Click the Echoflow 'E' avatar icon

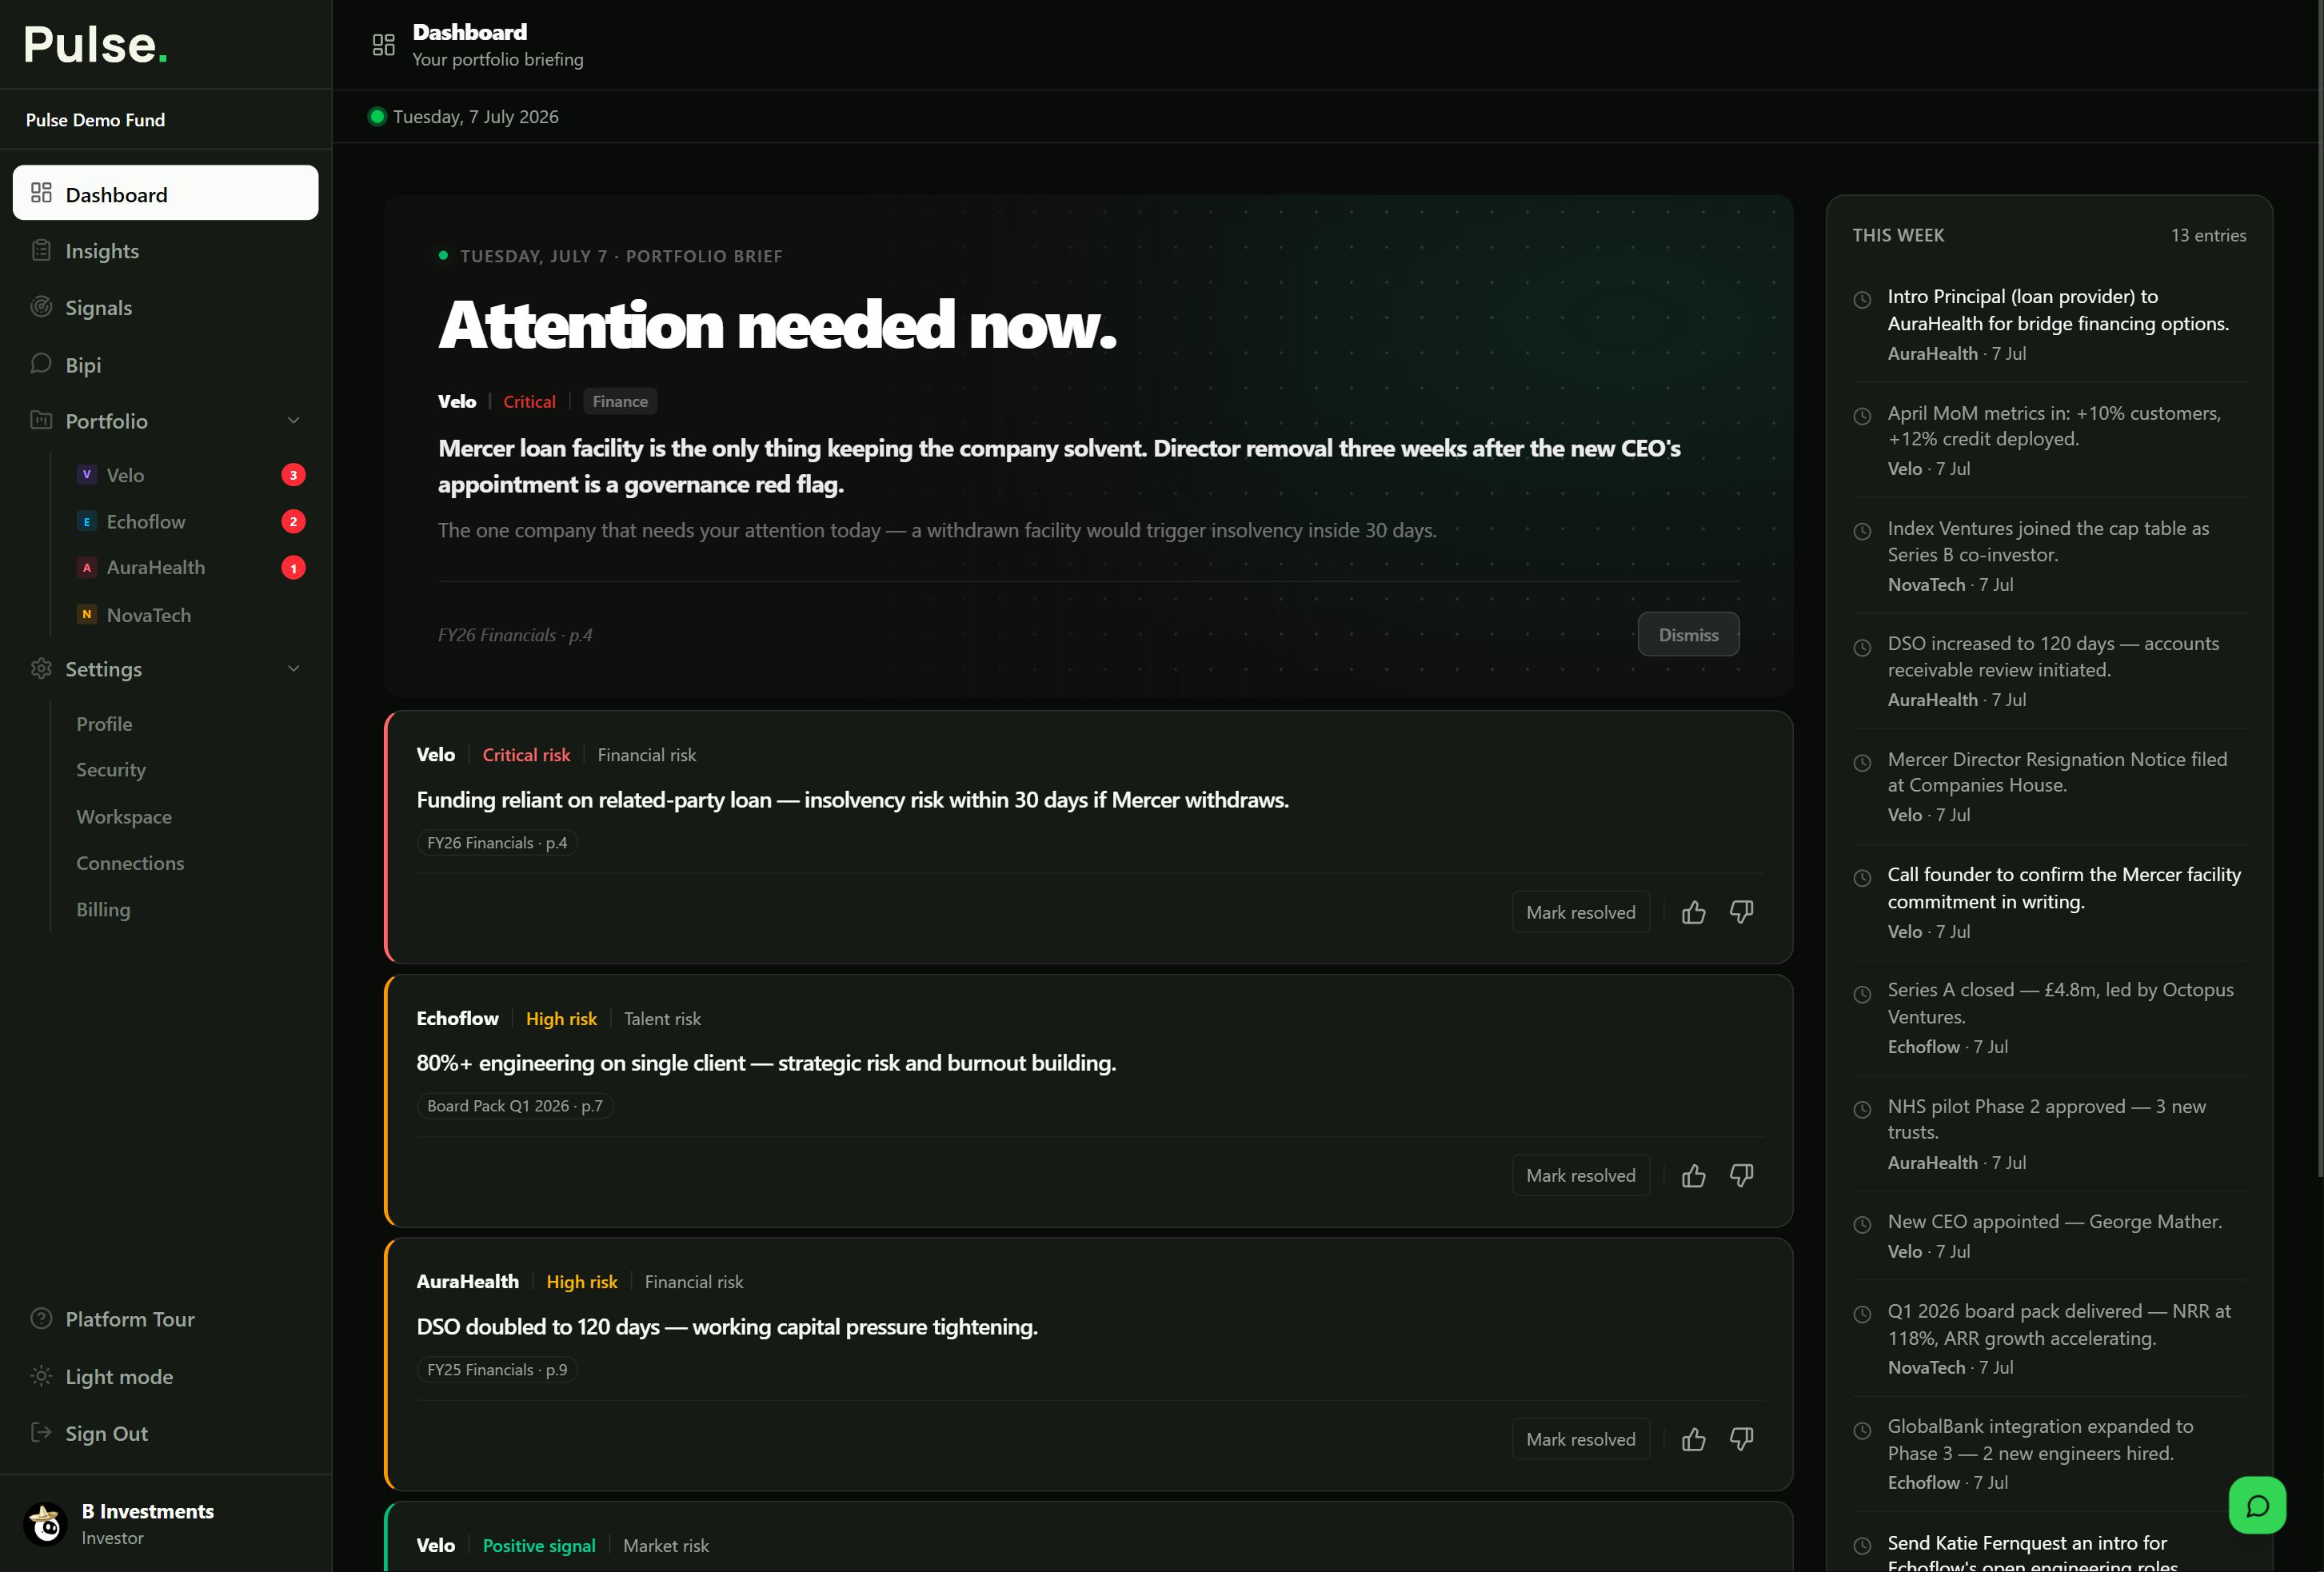[x=87, y=521]
